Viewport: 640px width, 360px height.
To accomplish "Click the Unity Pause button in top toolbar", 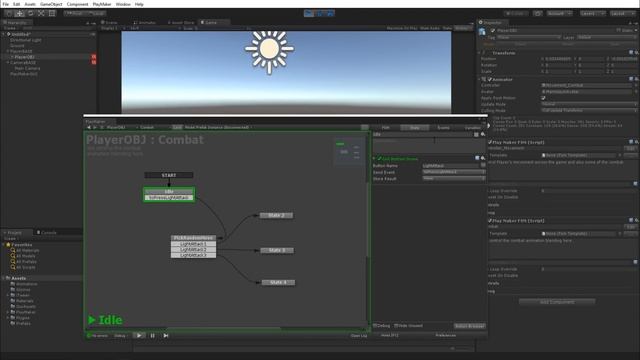I will (x=320, y=13).
